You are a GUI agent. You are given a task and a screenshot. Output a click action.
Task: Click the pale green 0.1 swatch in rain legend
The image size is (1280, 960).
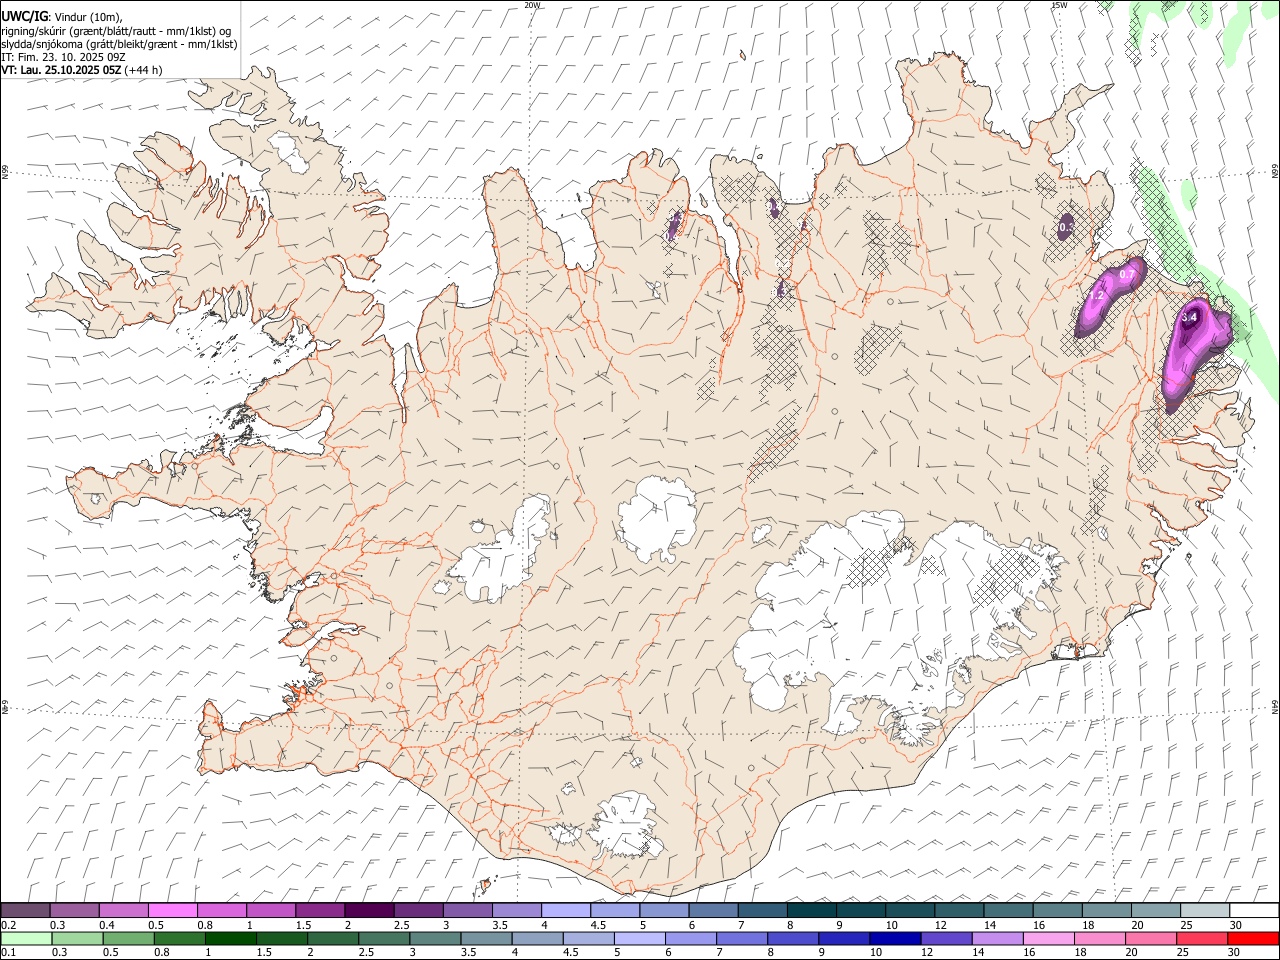26,938
